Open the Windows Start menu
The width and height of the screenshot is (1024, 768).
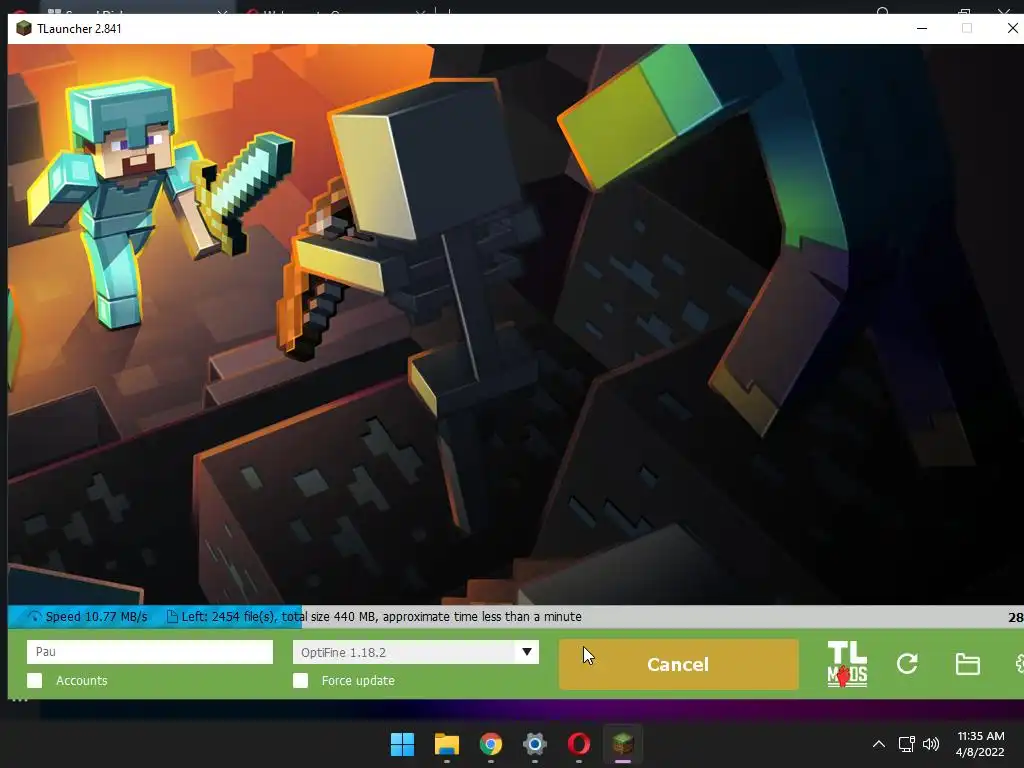[x=402, y=744]
